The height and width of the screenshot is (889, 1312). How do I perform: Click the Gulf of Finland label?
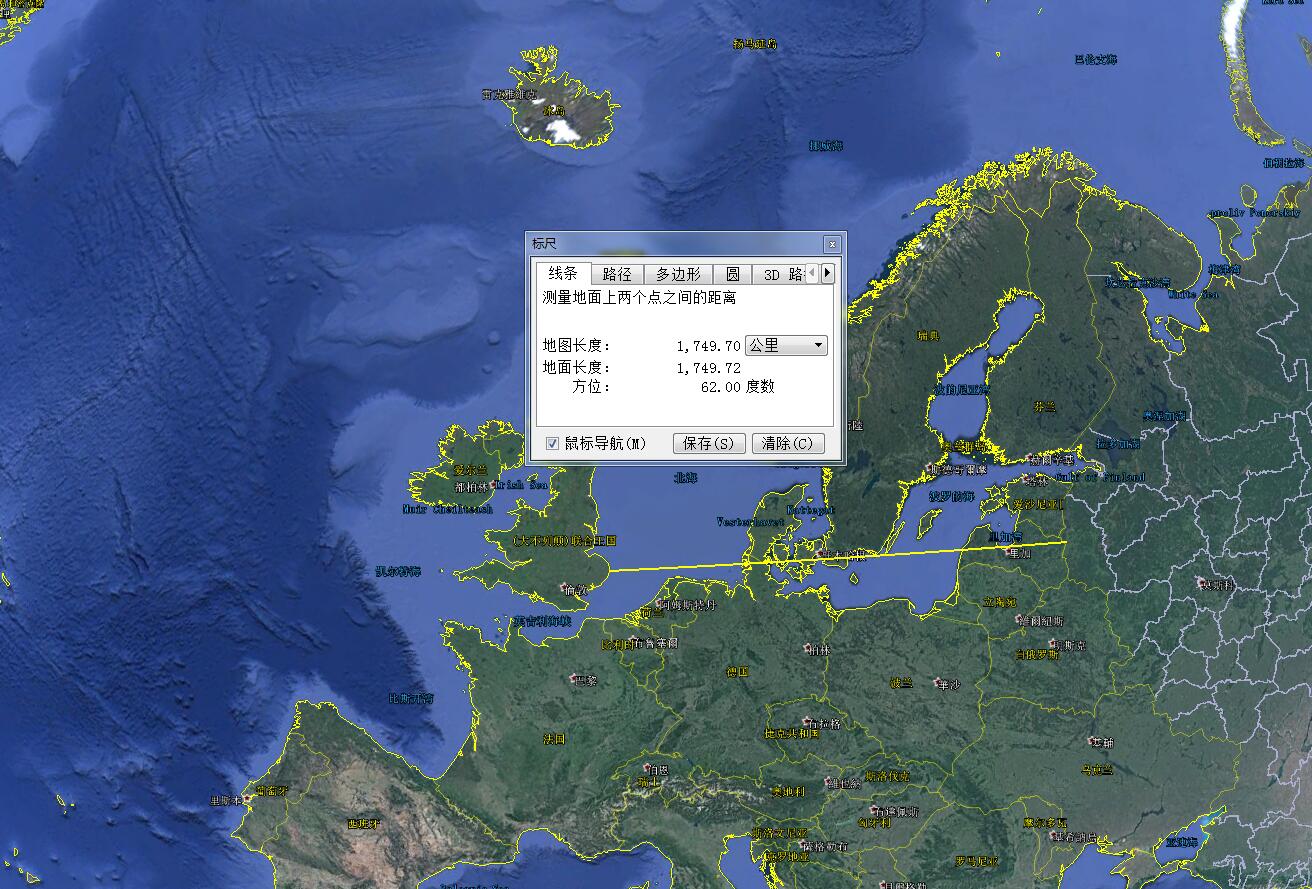(x=1100, y=477)
